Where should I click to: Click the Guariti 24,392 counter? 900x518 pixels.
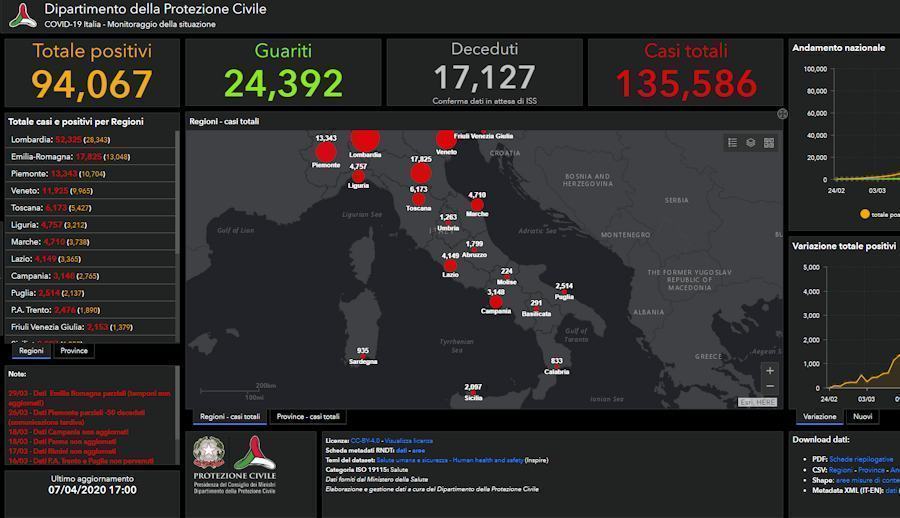tap(283, 72)
